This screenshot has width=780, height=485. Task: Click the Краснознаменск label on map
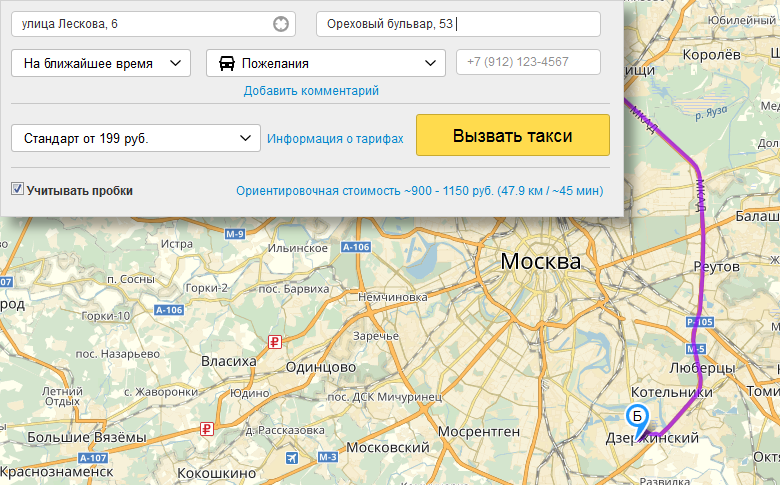(56, 471)
